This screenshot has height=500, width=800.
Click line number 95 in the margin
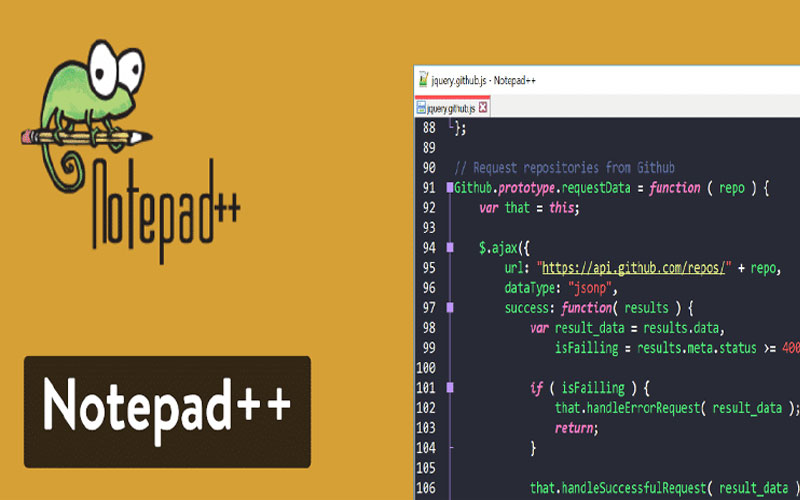click(429, 268)
